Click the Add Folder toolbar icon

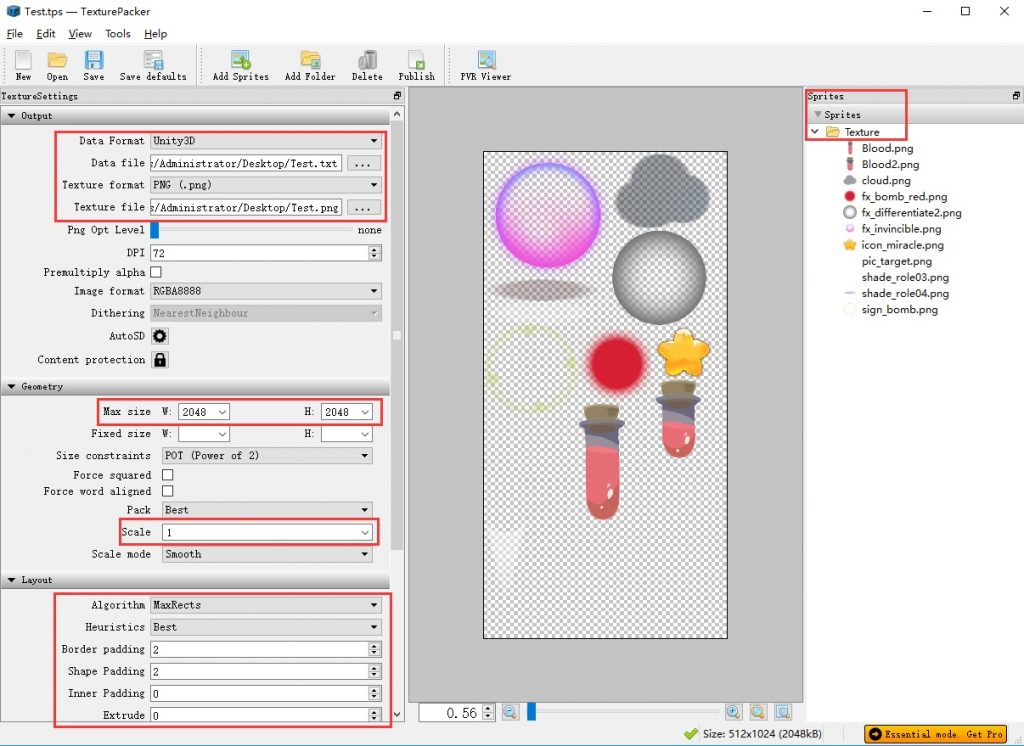pyautogui.click(x=310, y=65)
